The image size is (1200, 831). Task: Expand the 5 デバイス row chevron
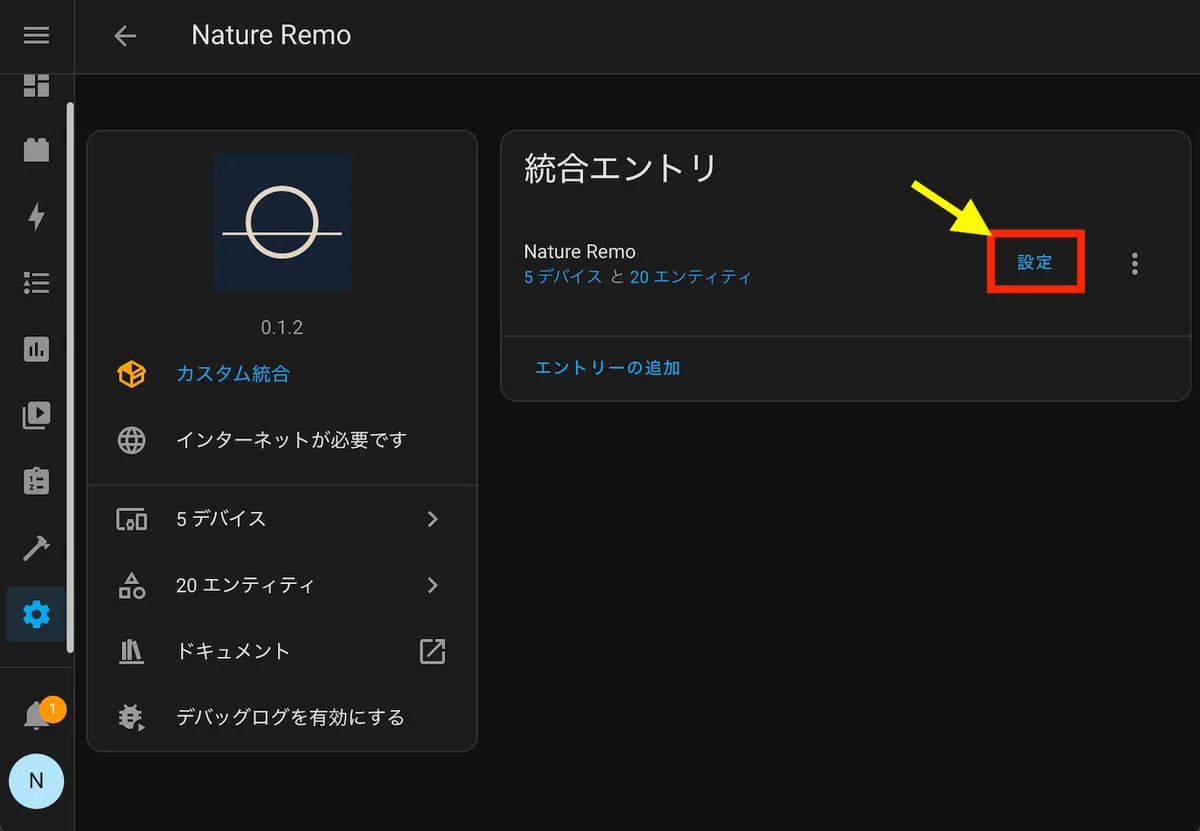pyautogui.click(x=433, y=519)
